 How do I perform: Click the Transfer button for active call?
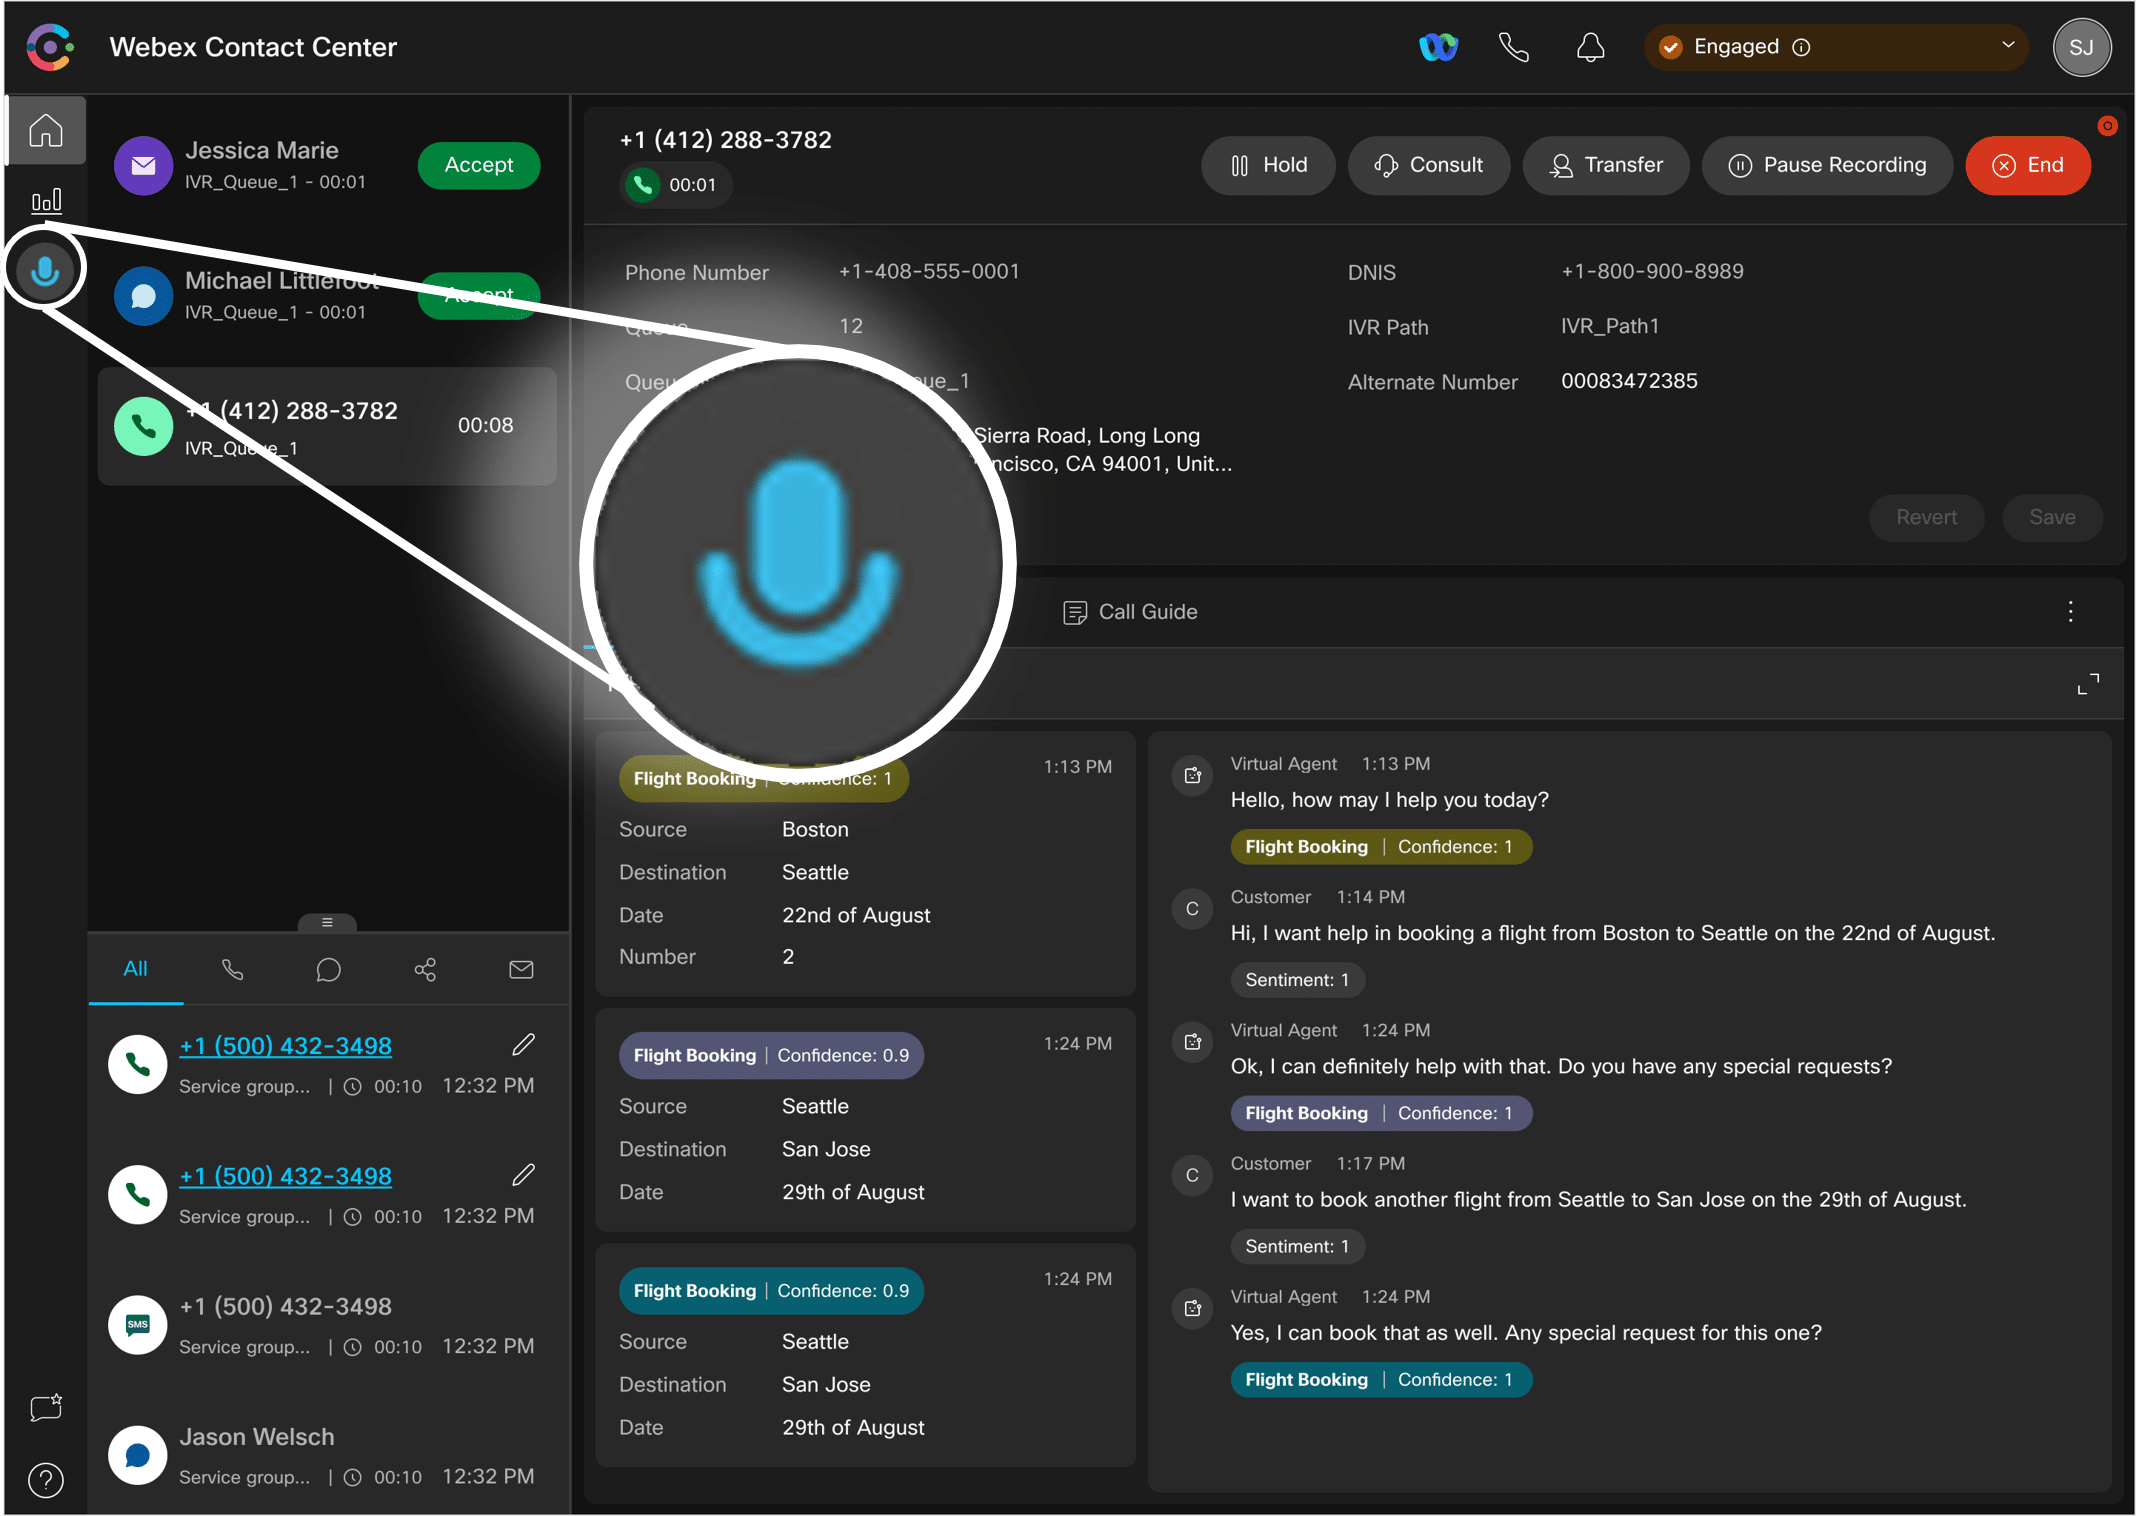(1609, 162)
